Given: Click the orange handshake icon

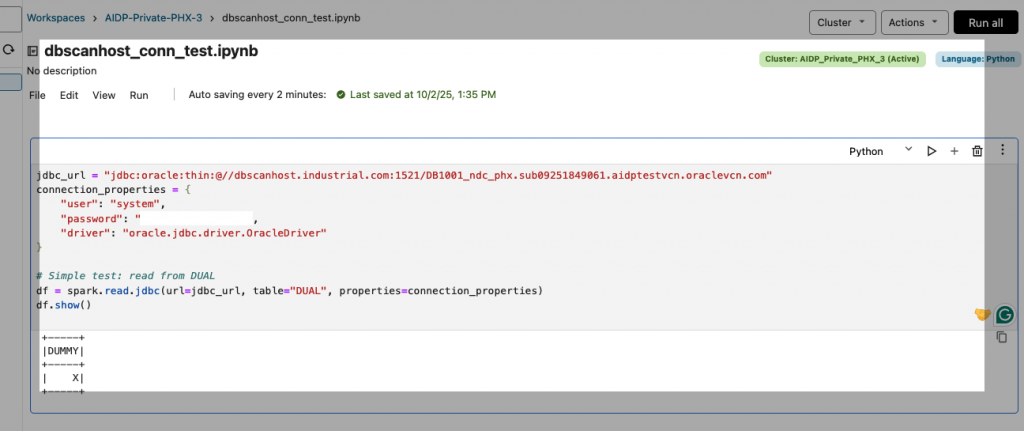Looking at the screenshot, I should pos(982,315).
